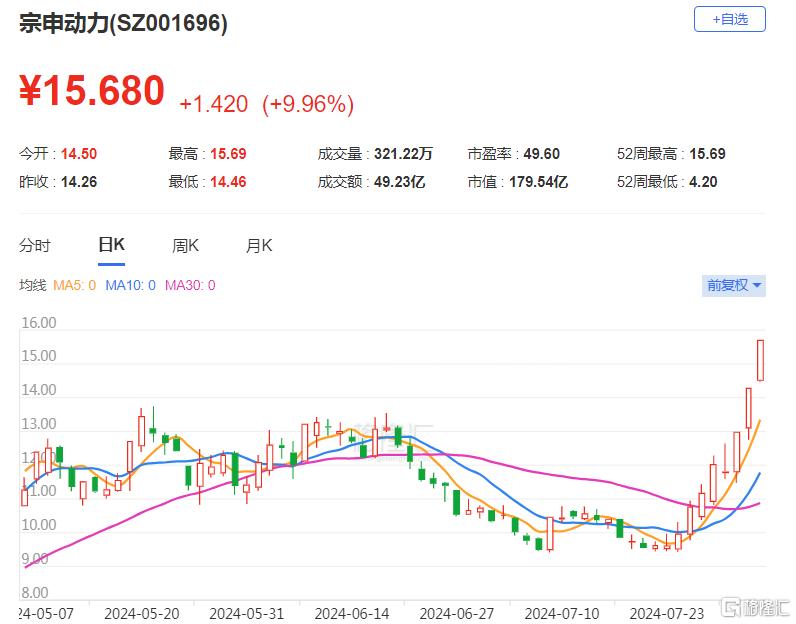The width and height of the screenshot is (796, 624).
Task: Click the stock title 宗申动力(SZ001696)
Action: point(123,23)
